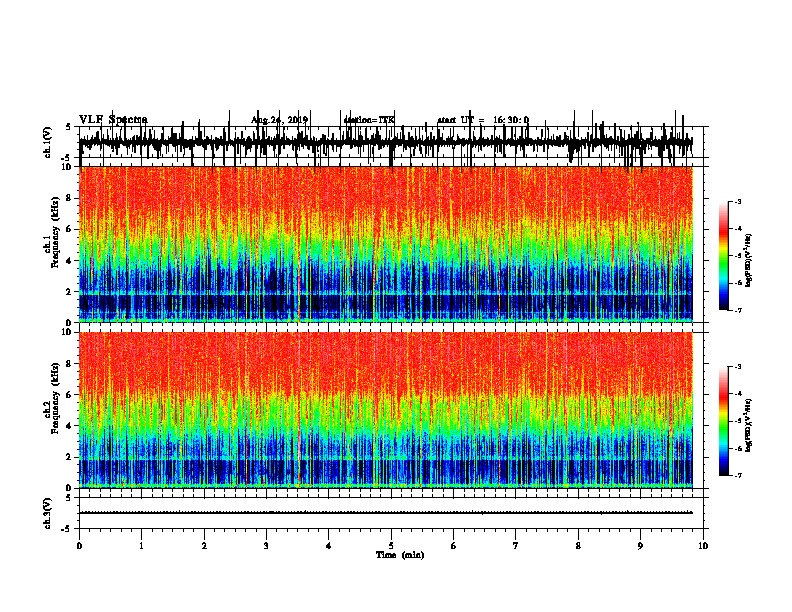Click the "VLF Spectra" title text
The image size is (792, 612).
pyautogui.click(x=113, y=120)
